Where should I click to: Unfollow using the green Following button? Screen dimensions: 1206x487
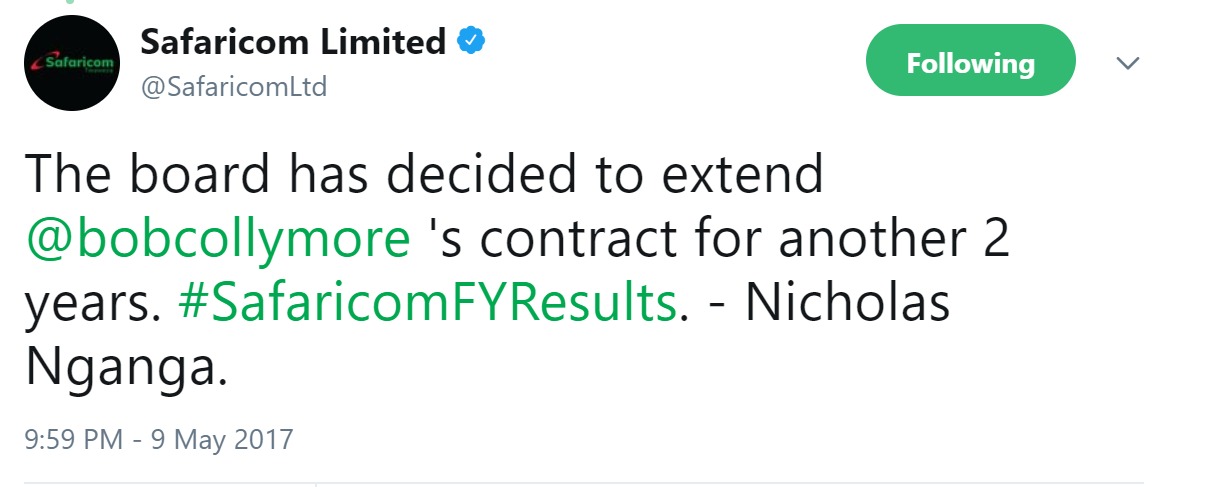(x=970, y=63)
